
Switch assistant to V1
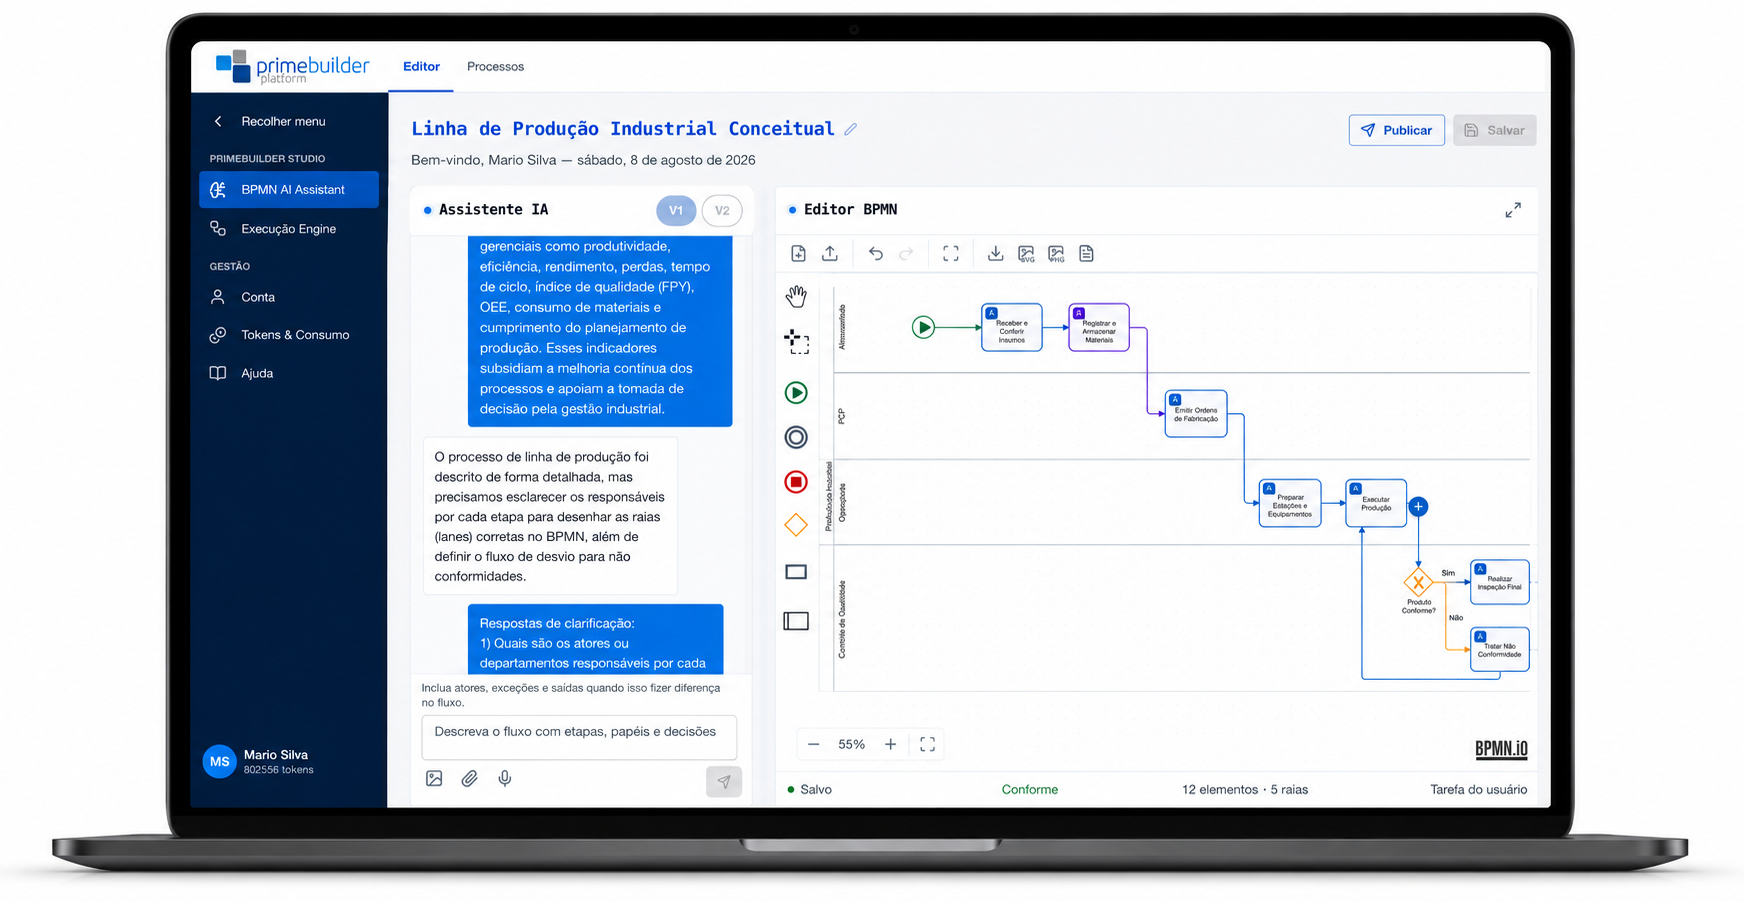point(676,210)
